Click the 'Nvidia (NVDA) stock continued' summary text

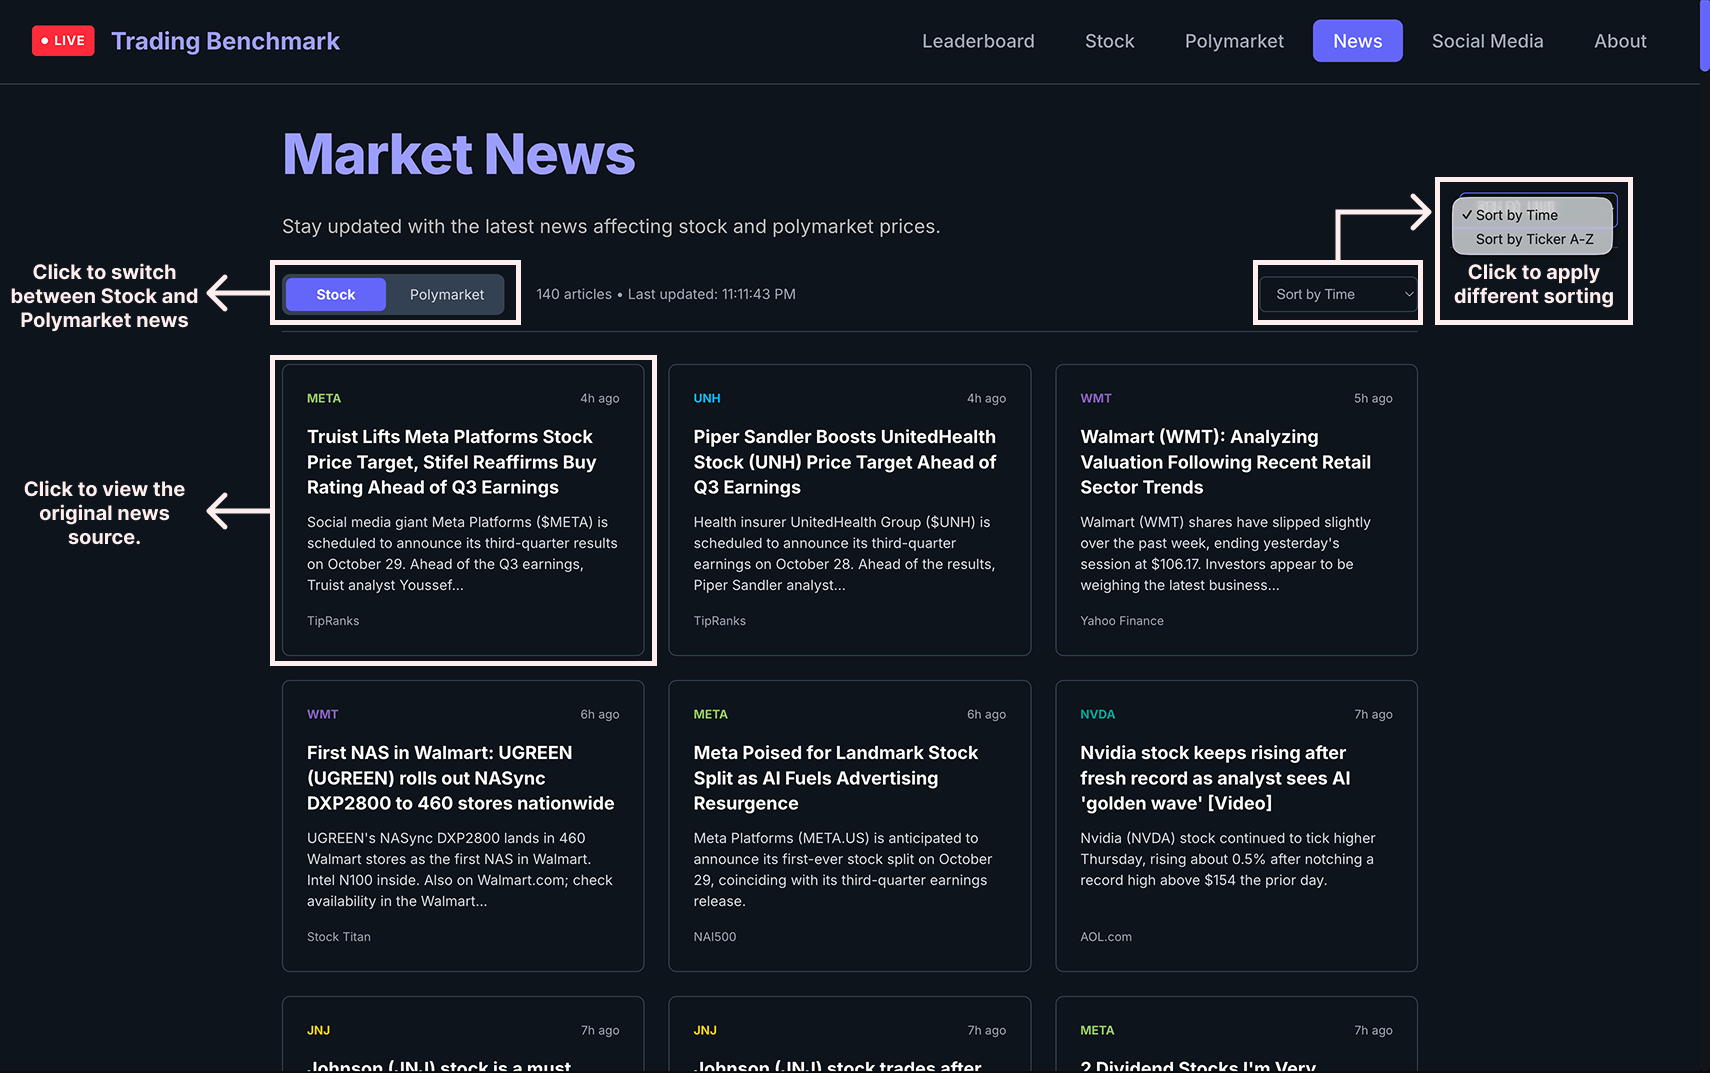1228,859
